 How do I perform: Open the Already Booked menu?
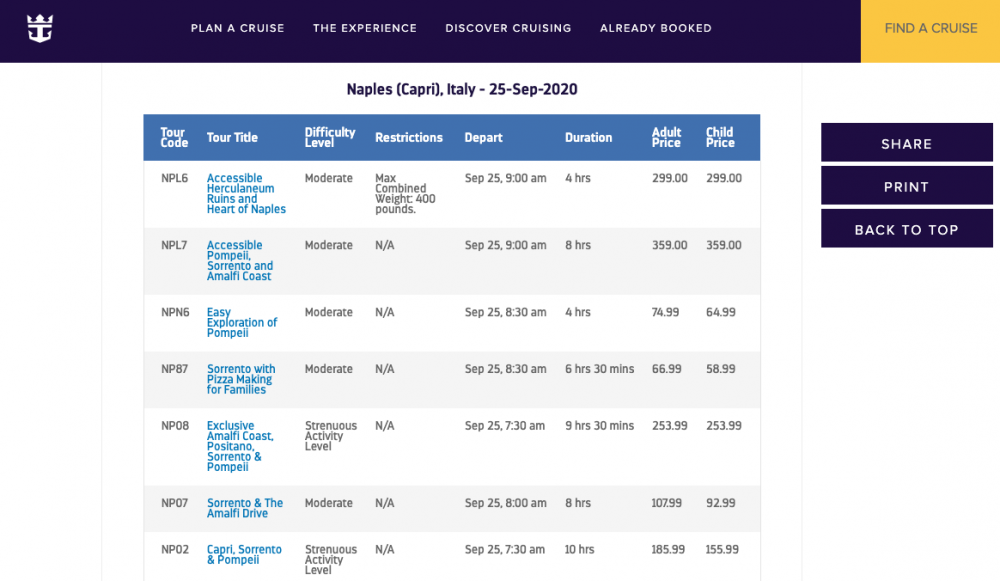pos(656,28)
